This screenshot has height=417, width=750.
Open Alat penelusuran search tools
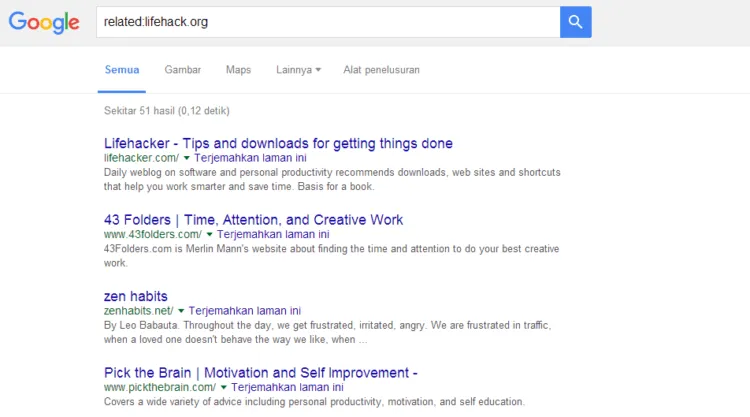[381, 70]
